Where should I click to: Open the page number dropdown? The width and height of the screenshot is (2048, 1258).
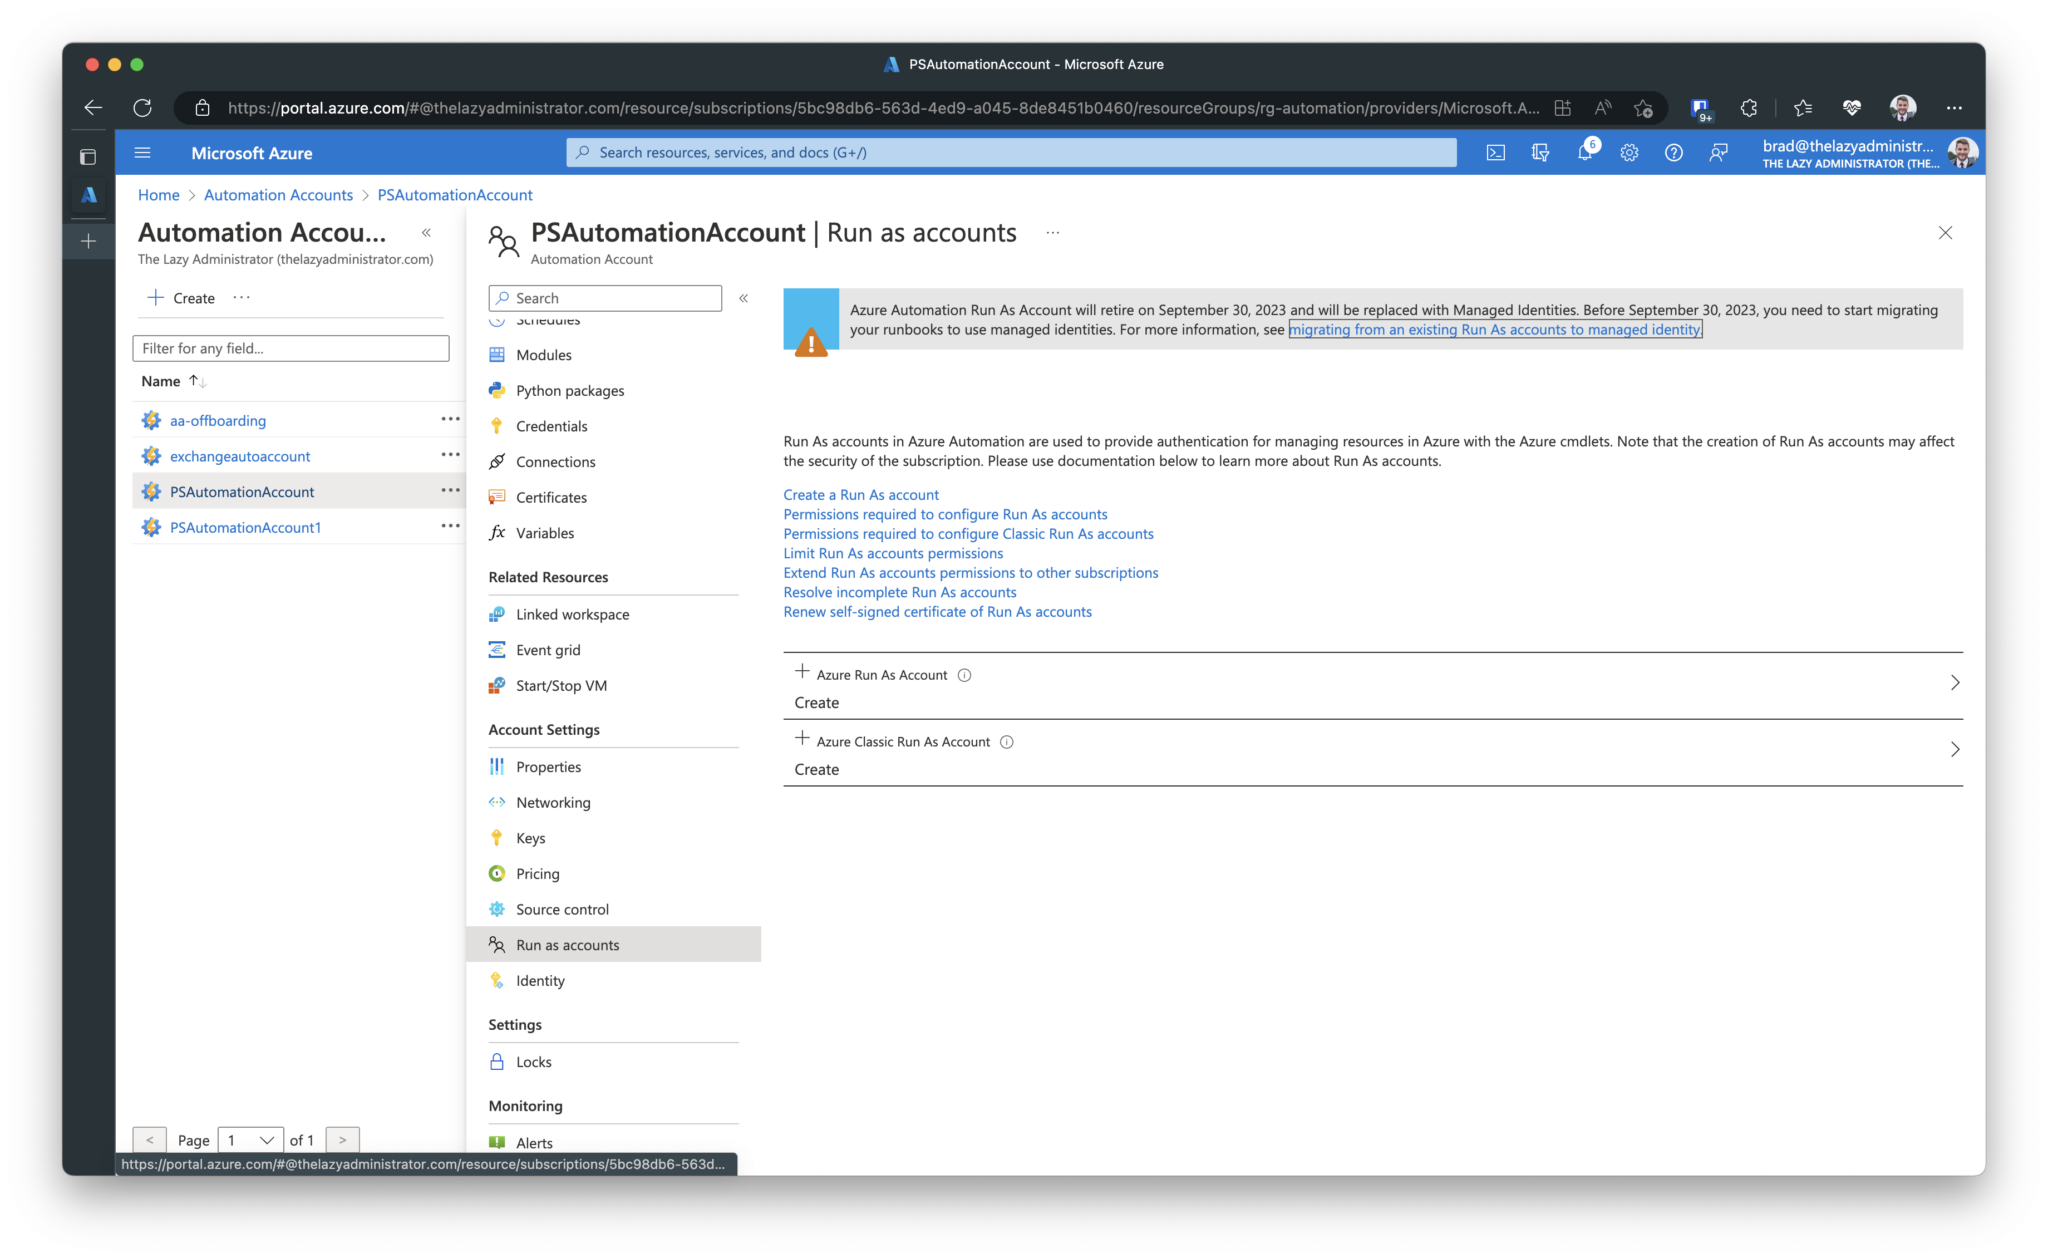[250, 1140]
